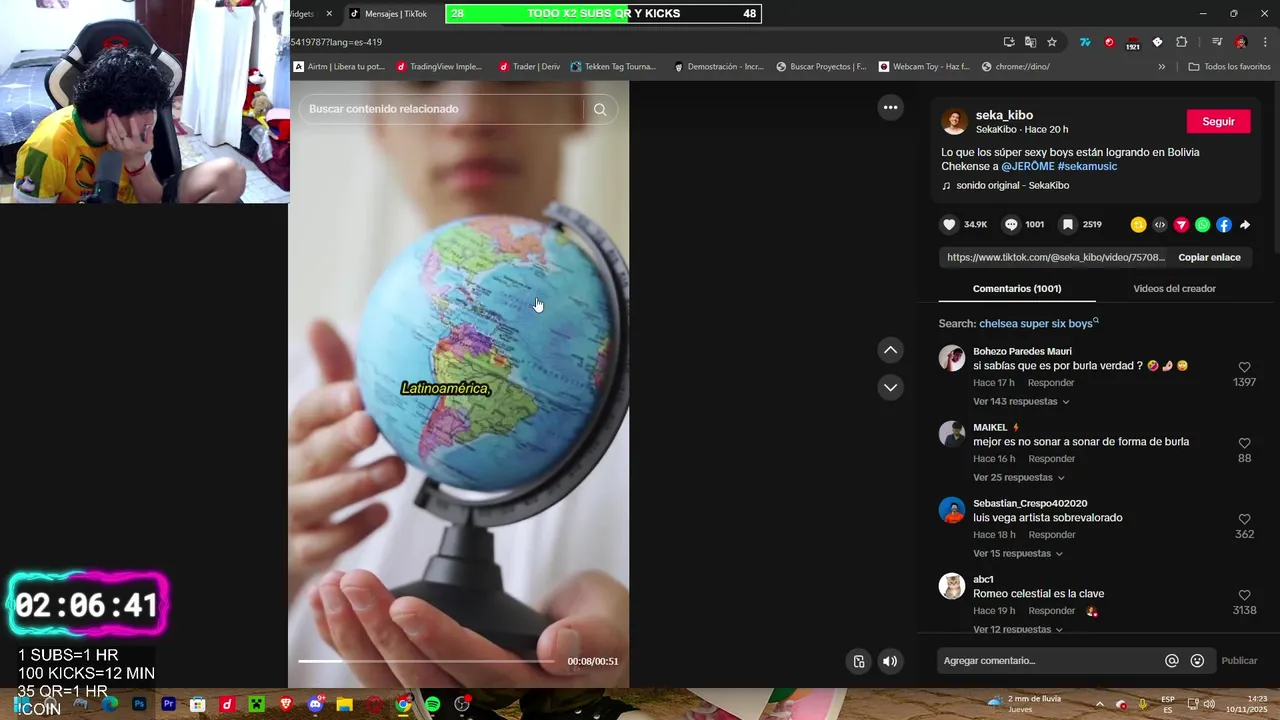This screenshot has width=1280, height=720.
Task: Expand Ver 25 respuestas
Action: coord(1018,478)
